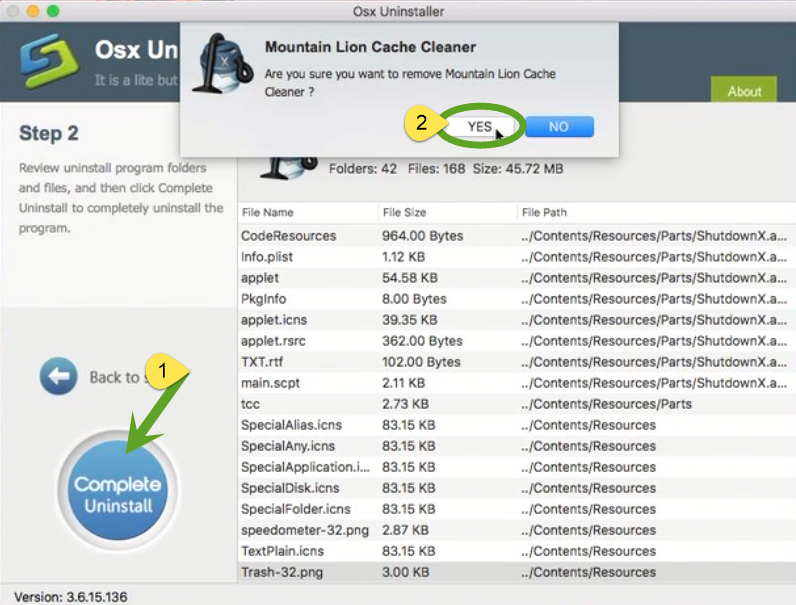
Task: Select the Info.plist file row
Action: click(516, 257)
